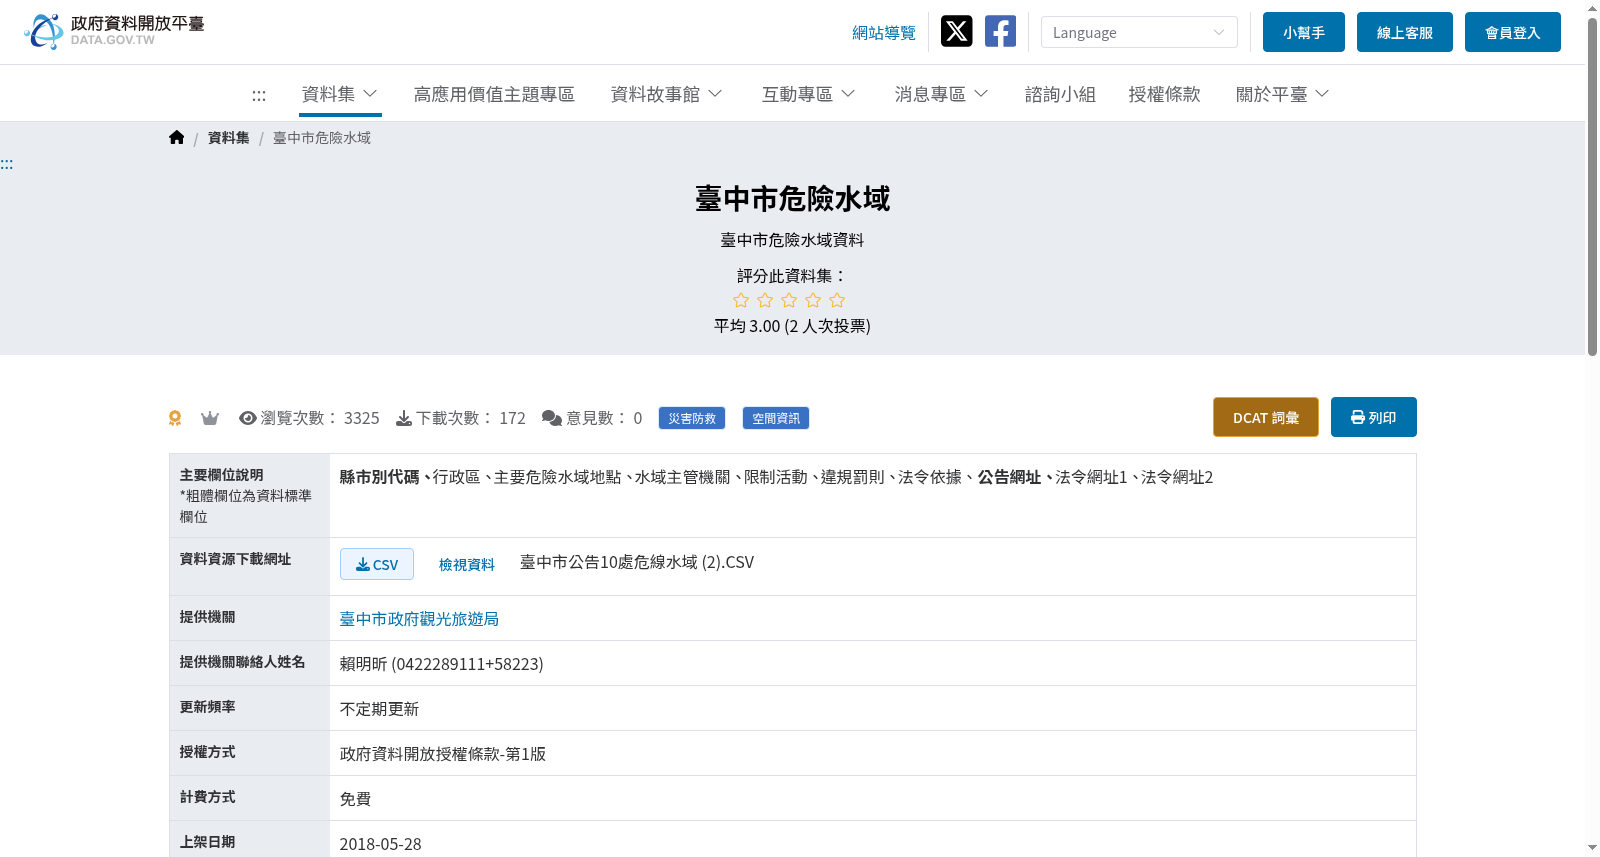Image resolution: width=1600 pixels, height=857 pixels.
Task: Click the comments icon beside 意見數
Action: point(552,418)
